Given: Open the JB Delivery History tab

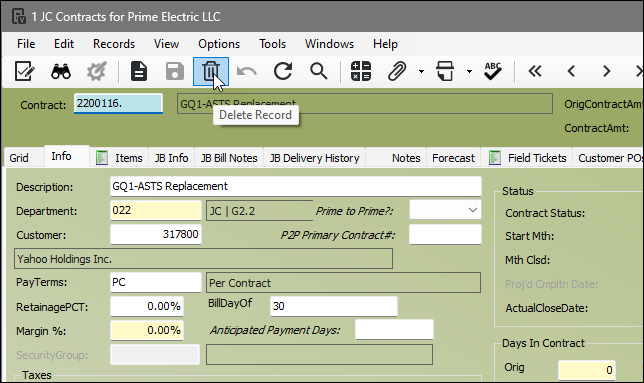Looking at the screenshot, I should coord(314,158).
